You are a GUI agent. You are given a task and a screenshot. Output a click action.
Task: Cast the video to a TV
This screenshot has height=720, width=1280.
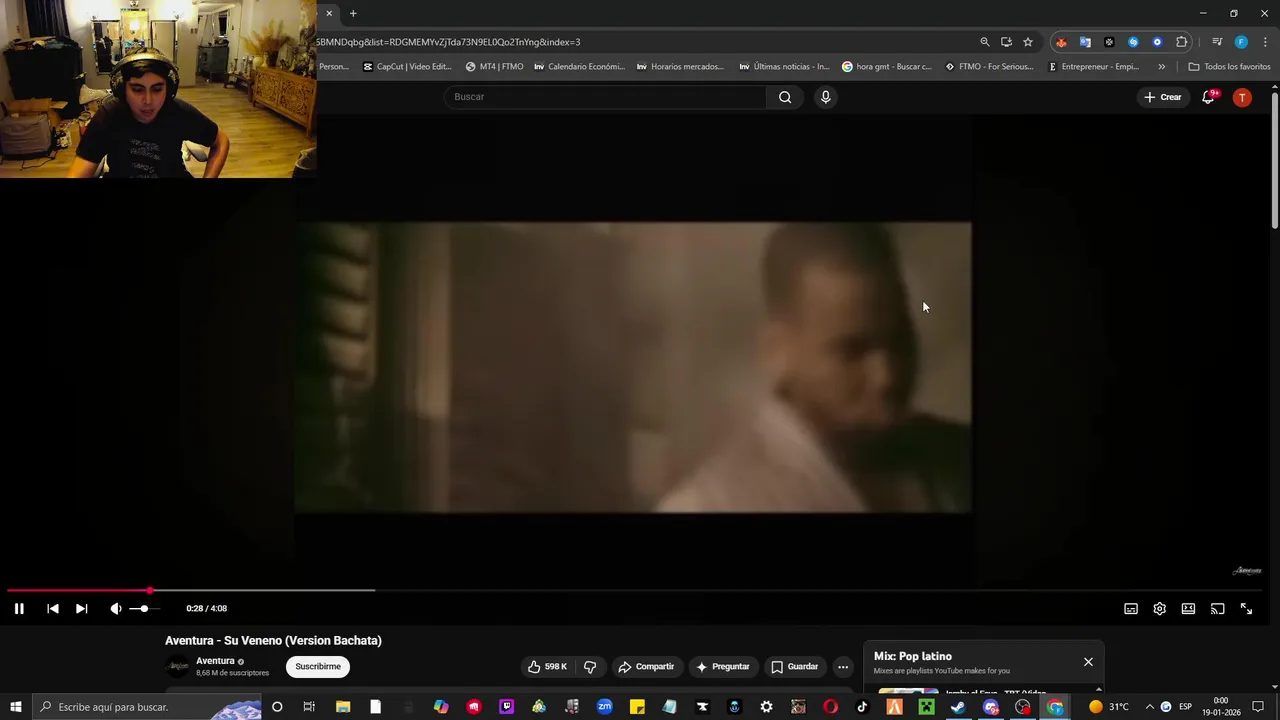pyautogui.click(x=1217, y=608)
